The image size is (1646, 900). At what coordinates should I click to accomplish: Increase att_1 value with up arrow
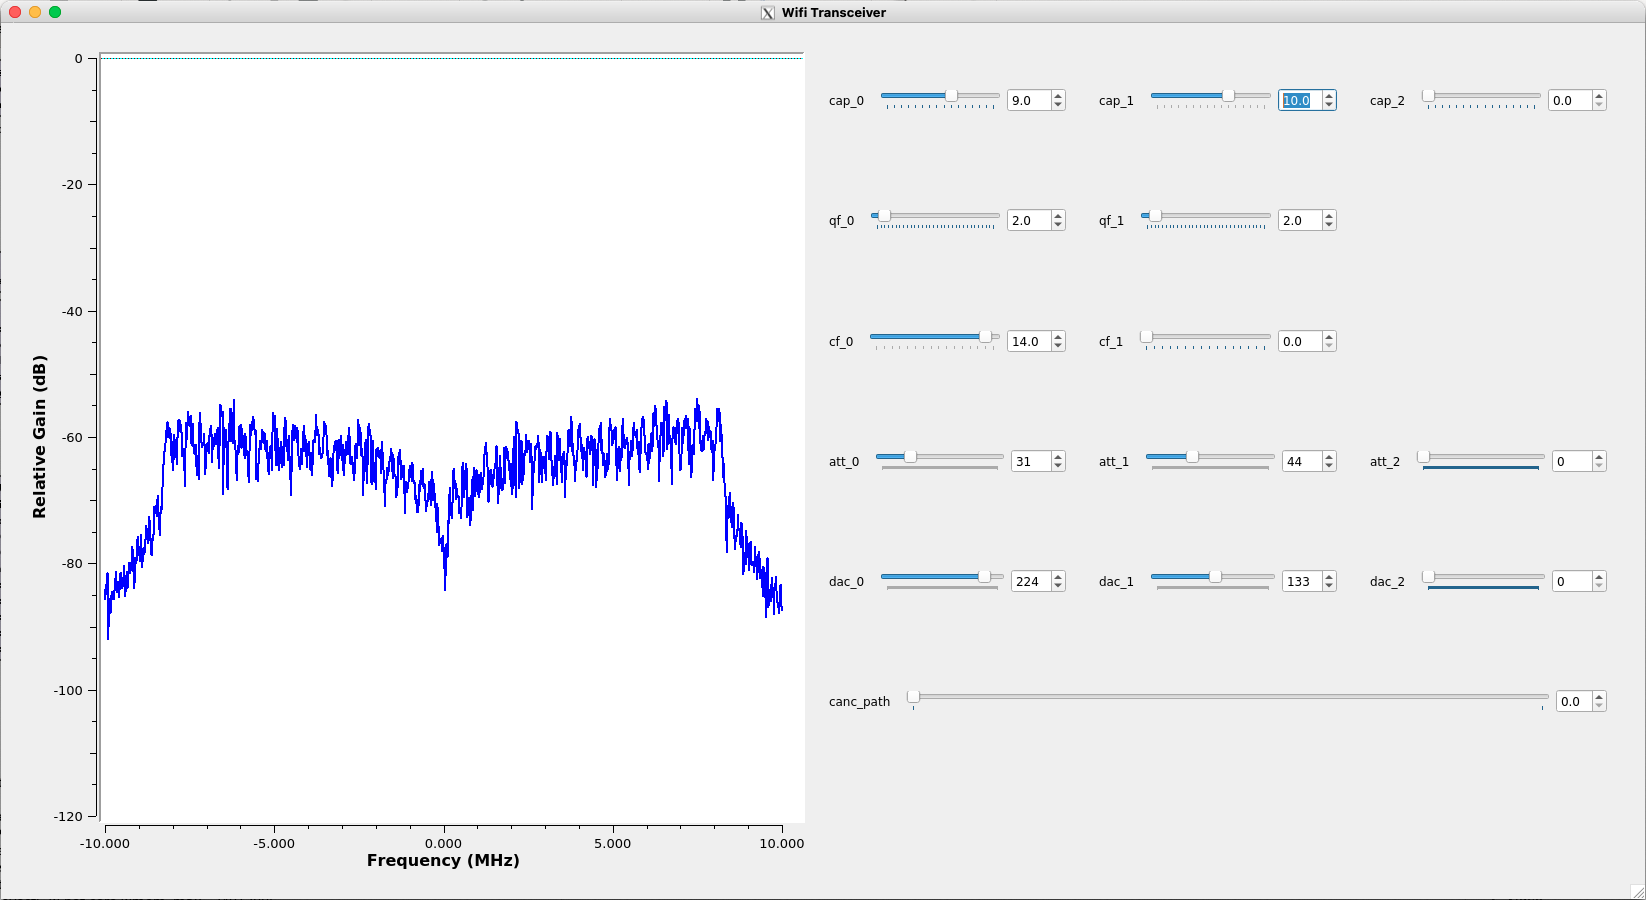tap(1329, 457)
